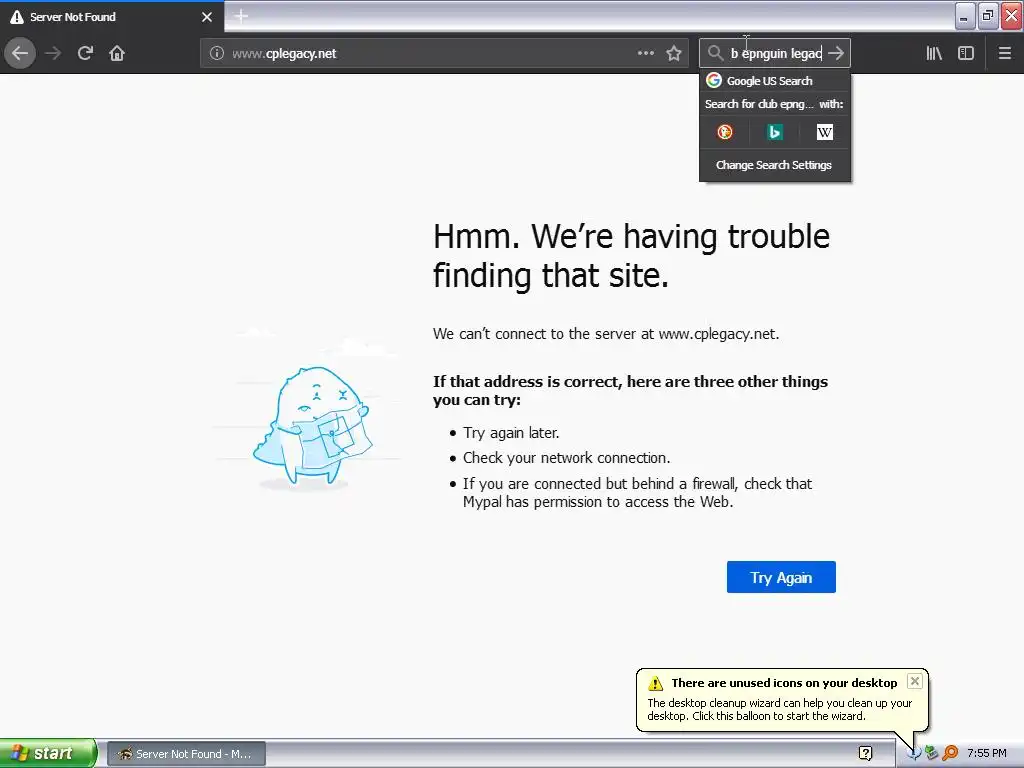1024x768 pixels.
Task: Click 'Check your network connection.' text
Action: [566, 458]
